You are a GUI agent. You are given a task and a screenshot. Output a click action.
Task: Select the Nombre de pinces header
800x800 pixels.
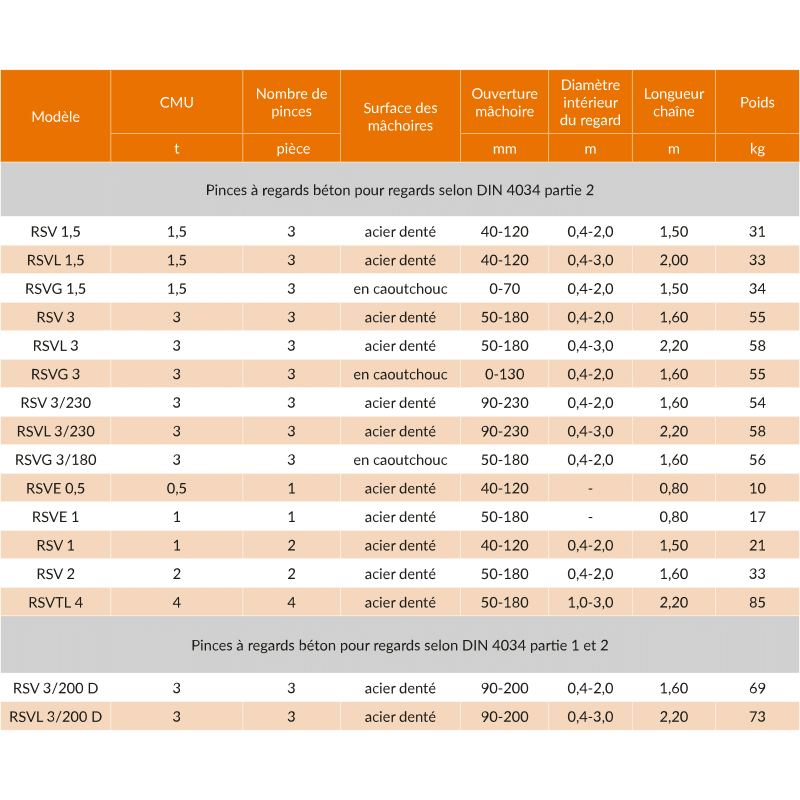point(291,102)
